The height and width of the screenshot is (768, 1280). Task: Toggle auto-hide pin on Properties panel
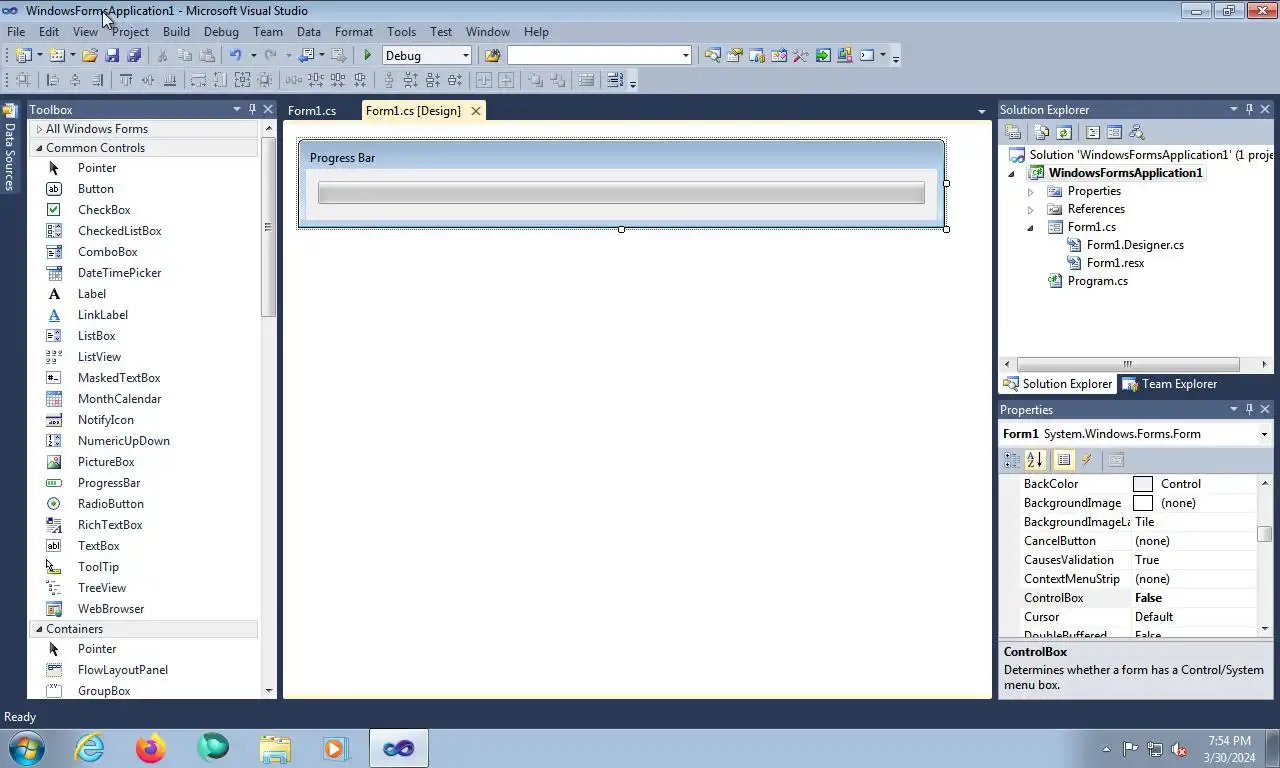tap(1249, 409)
